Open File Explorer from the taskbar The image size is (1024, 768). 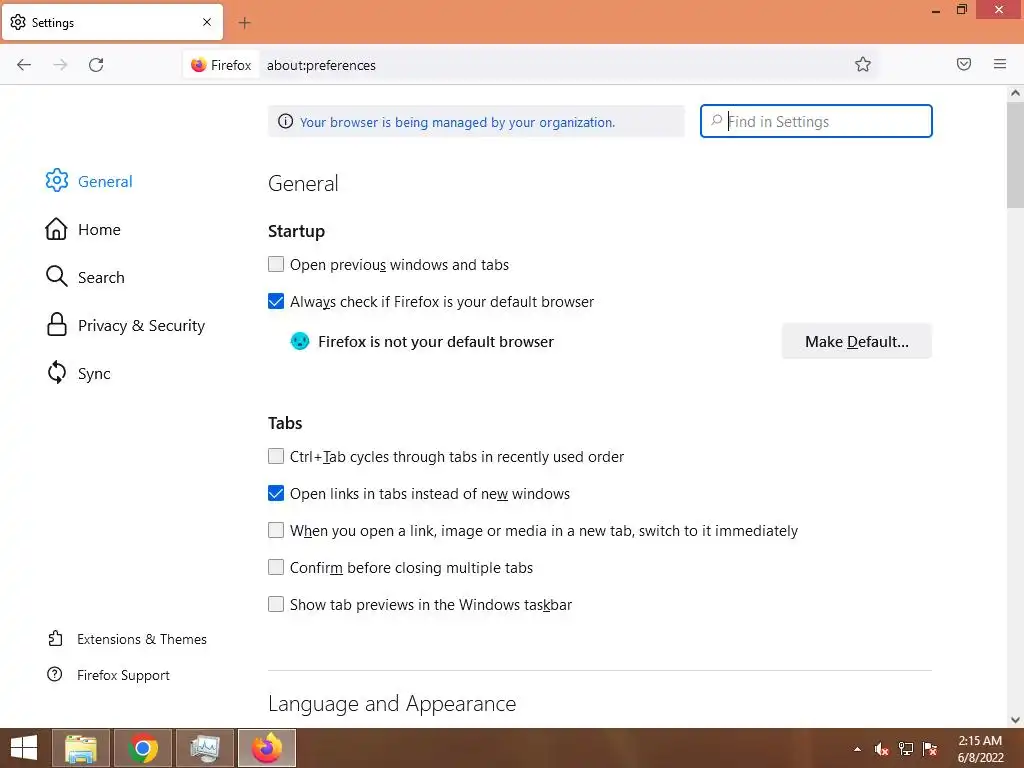click(x=81, y=748)
